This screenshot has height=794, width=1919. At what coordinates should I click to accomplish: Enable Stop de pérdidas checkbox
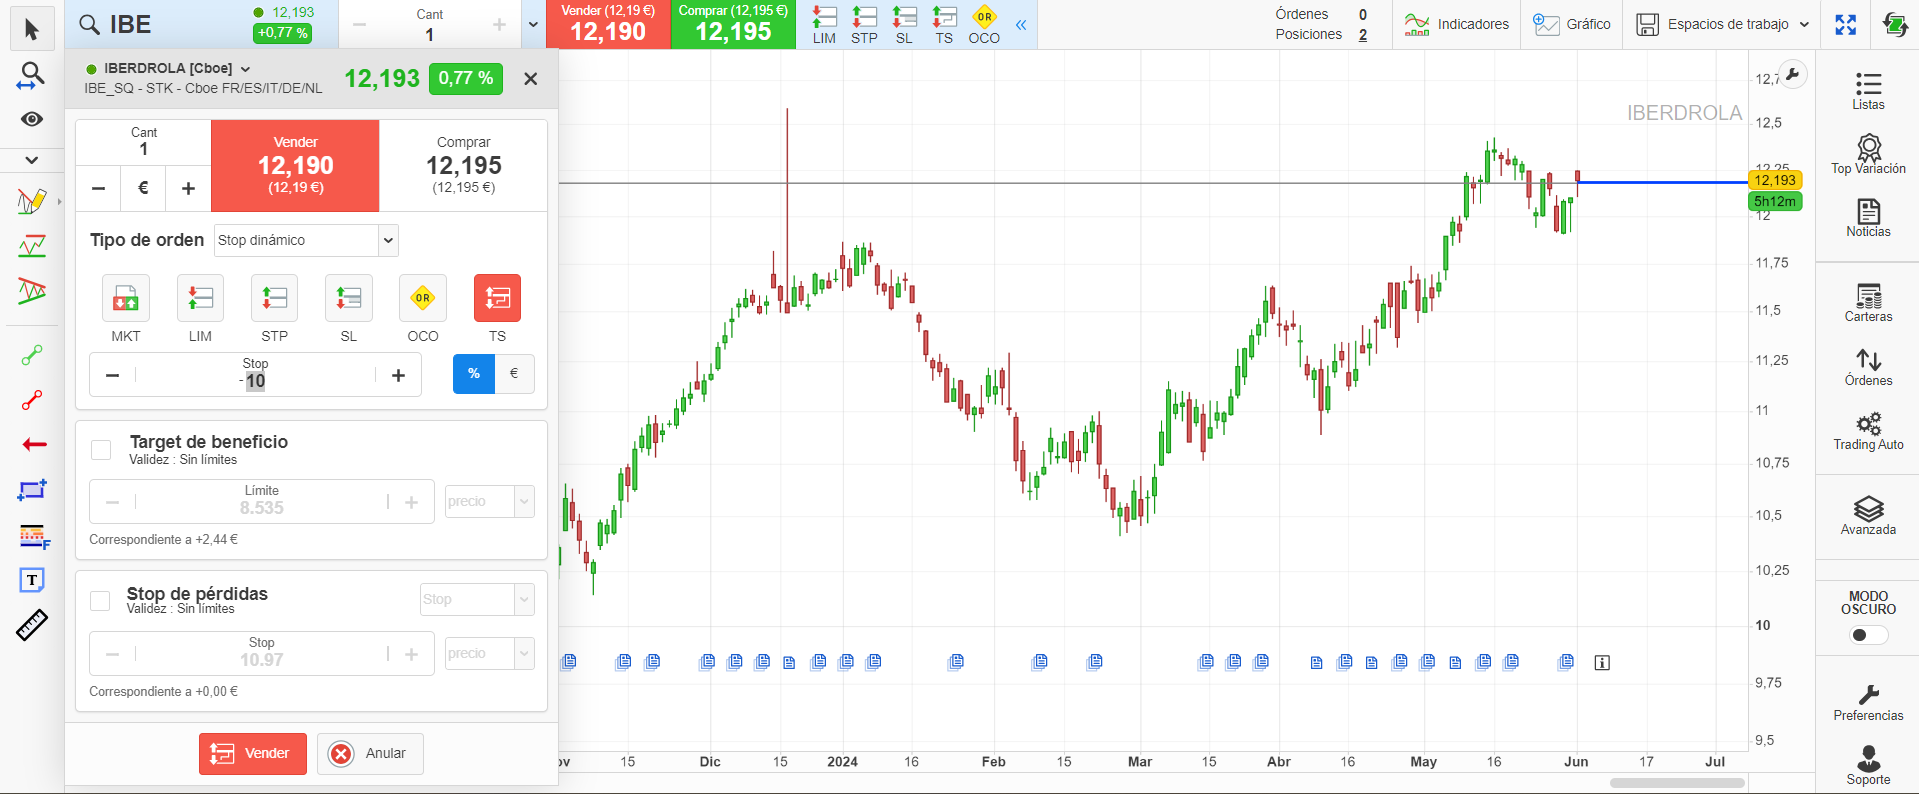tap(100, 601)
